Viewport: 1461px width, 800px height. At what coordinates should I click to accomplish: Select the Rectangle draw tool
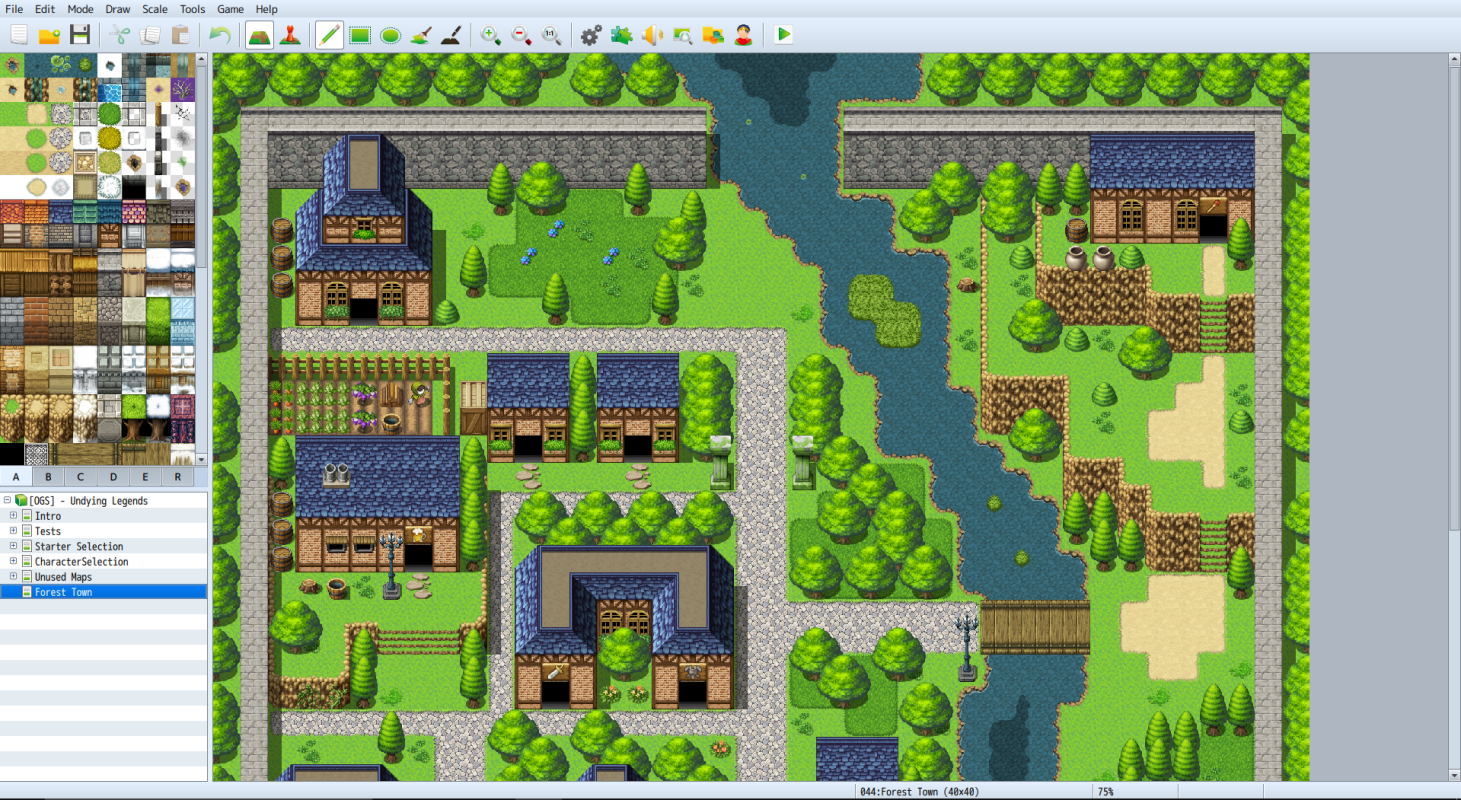coord(360,35)
